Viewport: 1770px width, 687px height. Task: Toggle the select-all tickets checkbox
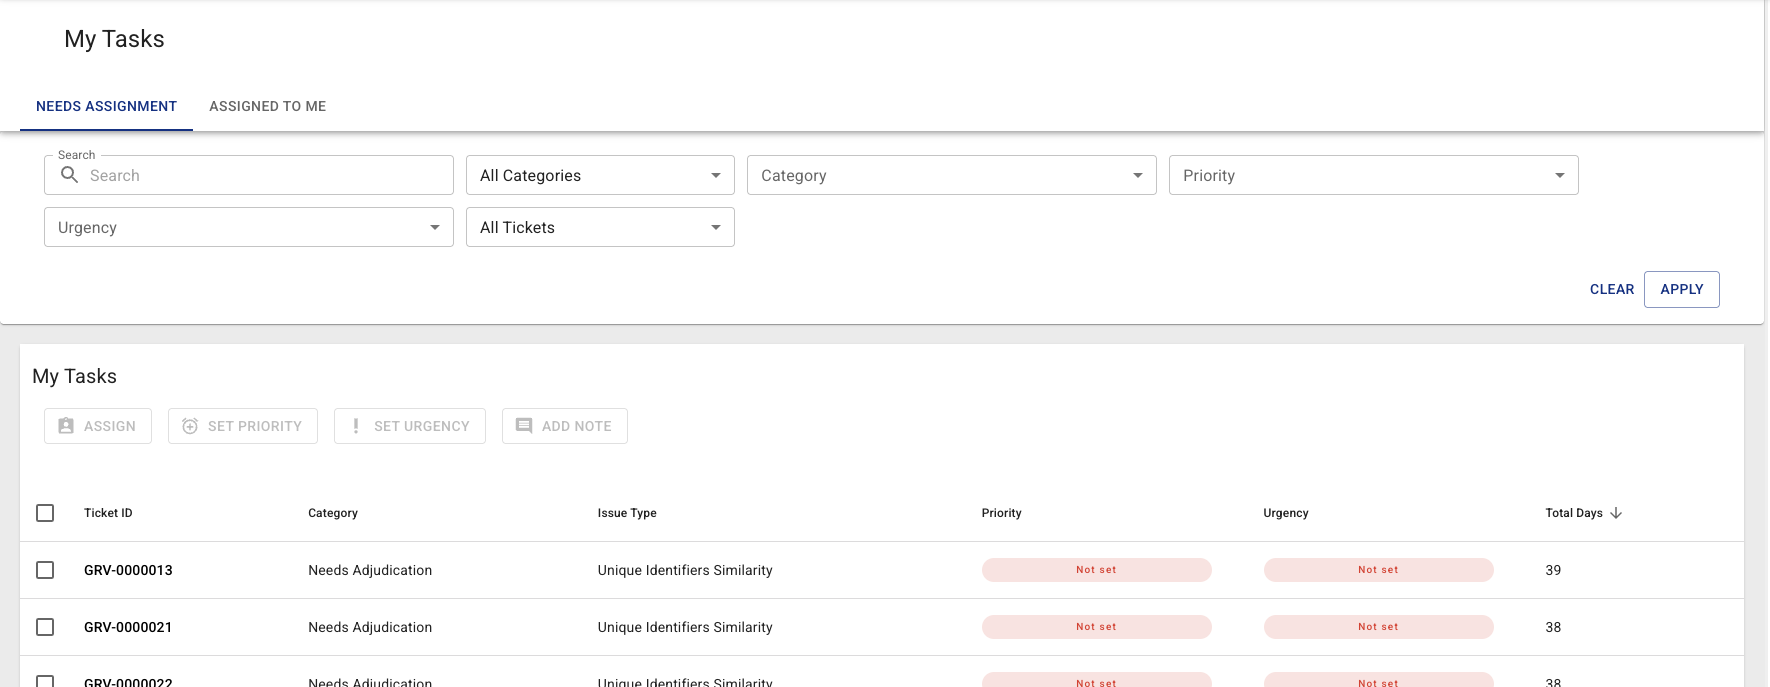(45, 513)
